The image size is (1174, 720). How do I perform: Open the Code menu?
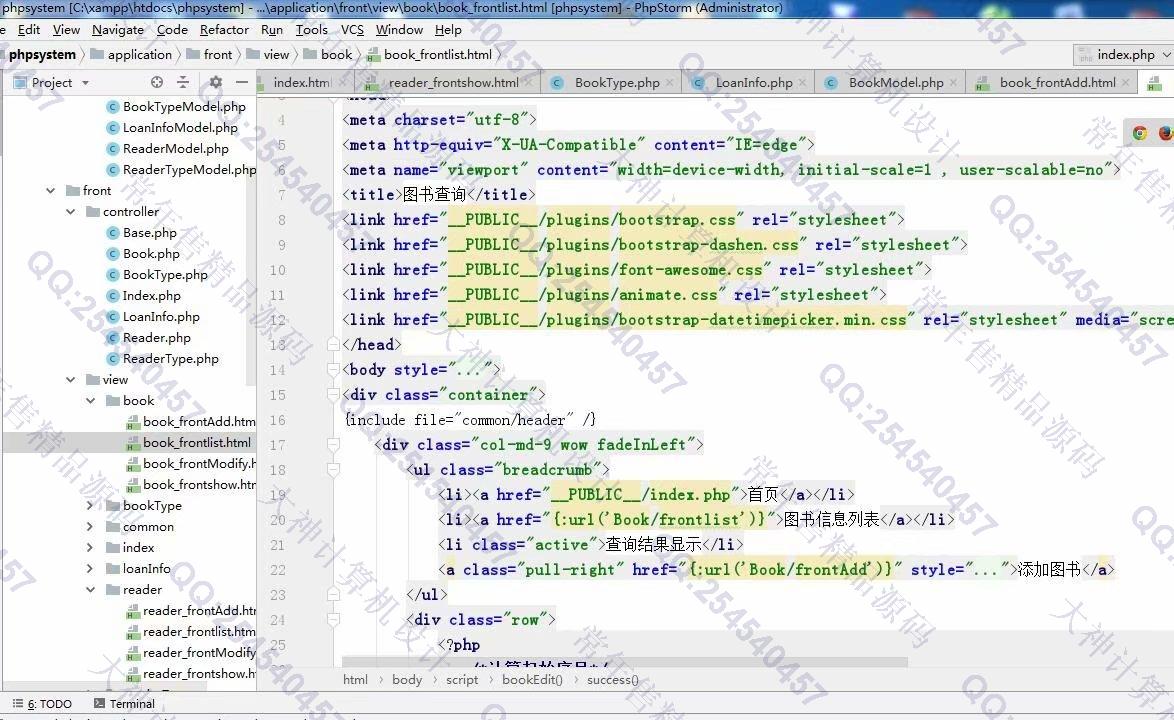(x=172, y=30)
